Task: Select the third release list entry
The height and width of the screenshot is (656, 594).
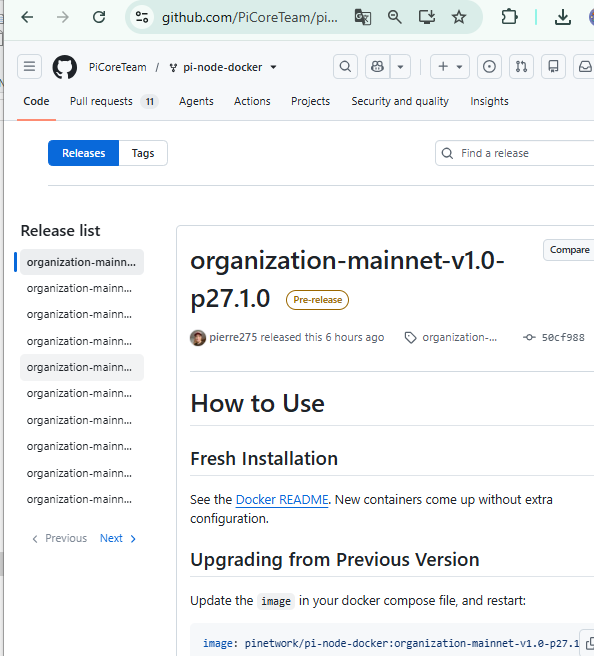Action: [82, 315]
